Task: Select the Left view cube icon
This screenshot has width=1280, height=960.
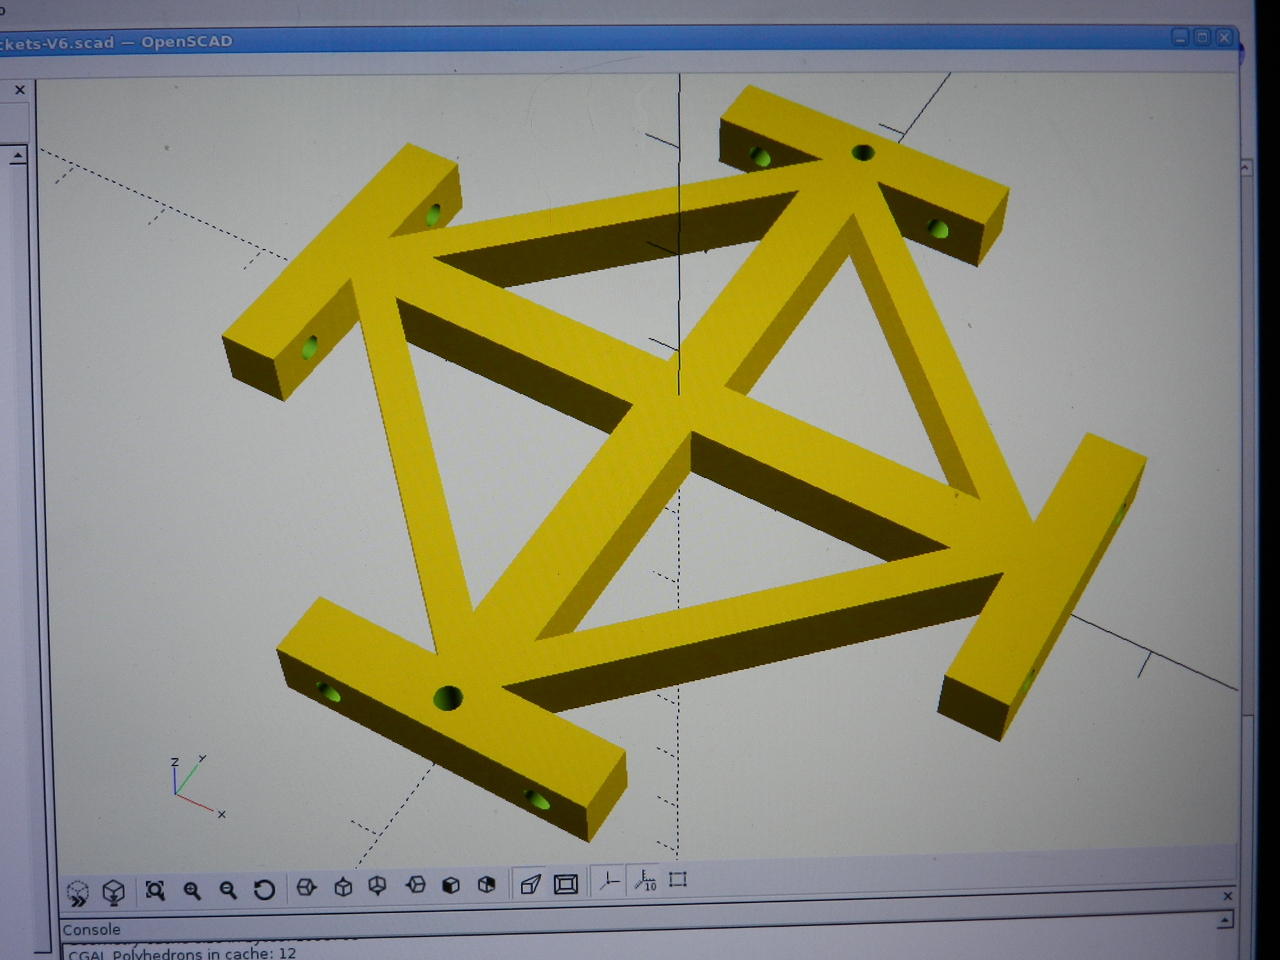Action: pos(415,885)
